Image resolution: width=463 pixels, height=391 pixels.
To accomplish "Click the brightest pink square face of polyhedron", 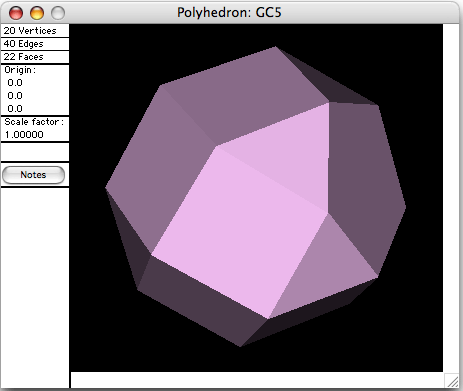I will point(239,233).
